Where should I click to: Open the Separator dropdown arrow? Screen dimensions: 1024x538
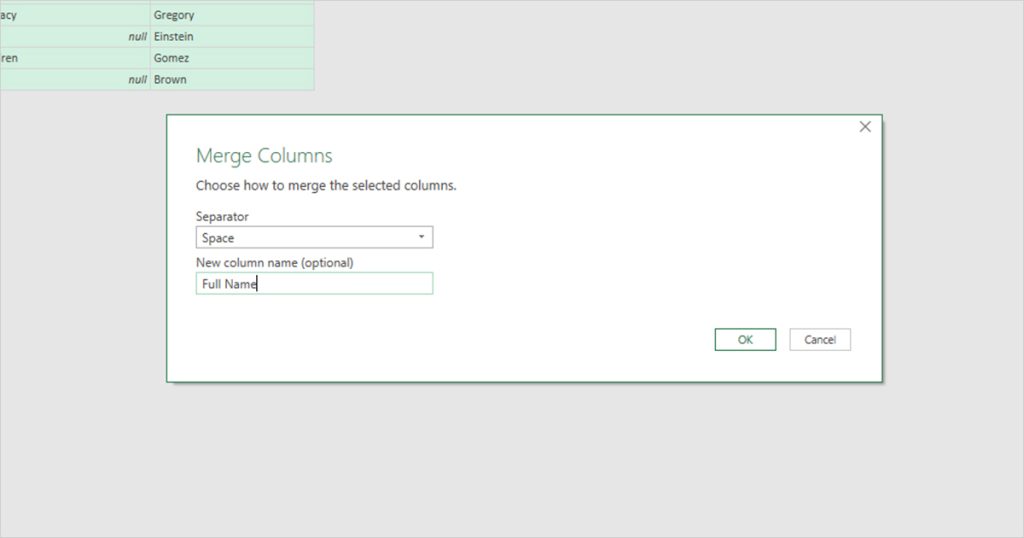(x=421, y=238)
